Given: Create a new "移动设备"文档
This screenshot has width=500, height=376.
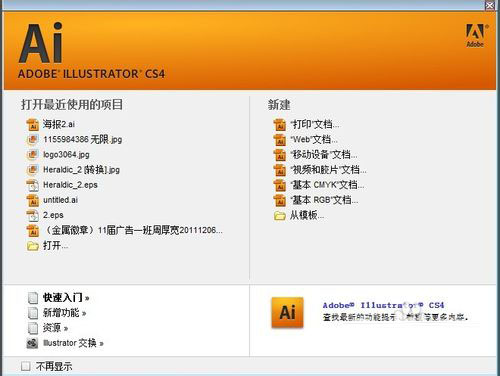Looking at the screenshot, I should 324,155.
